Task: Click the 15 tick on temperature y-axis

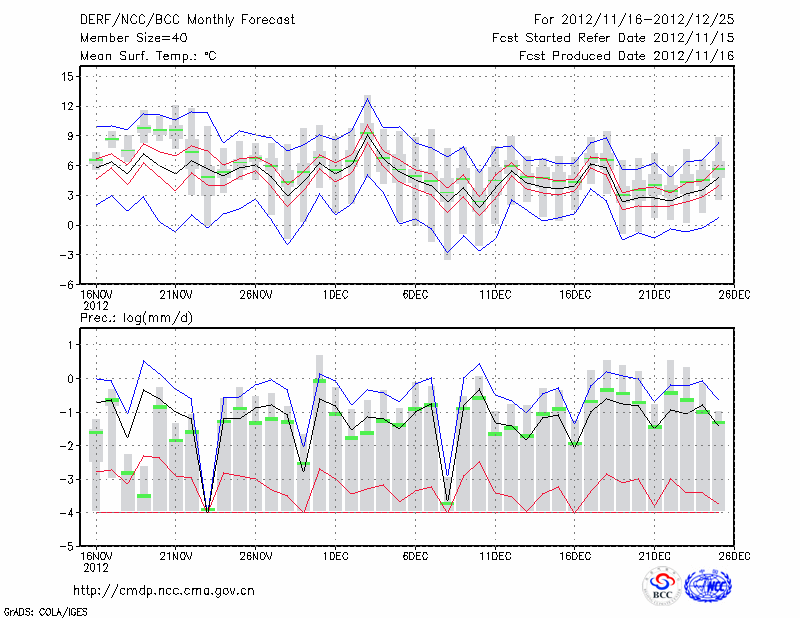Action: coord(68,76)
